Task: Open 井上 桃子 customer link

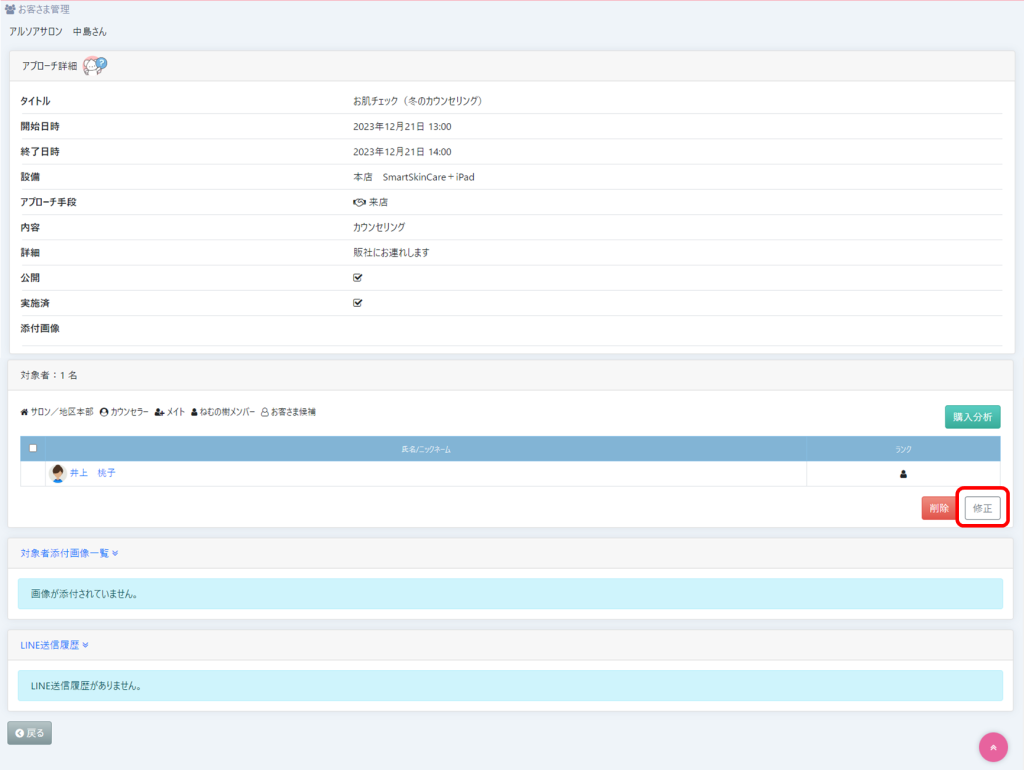Action: pyautogui.click(x=93, y=474)
